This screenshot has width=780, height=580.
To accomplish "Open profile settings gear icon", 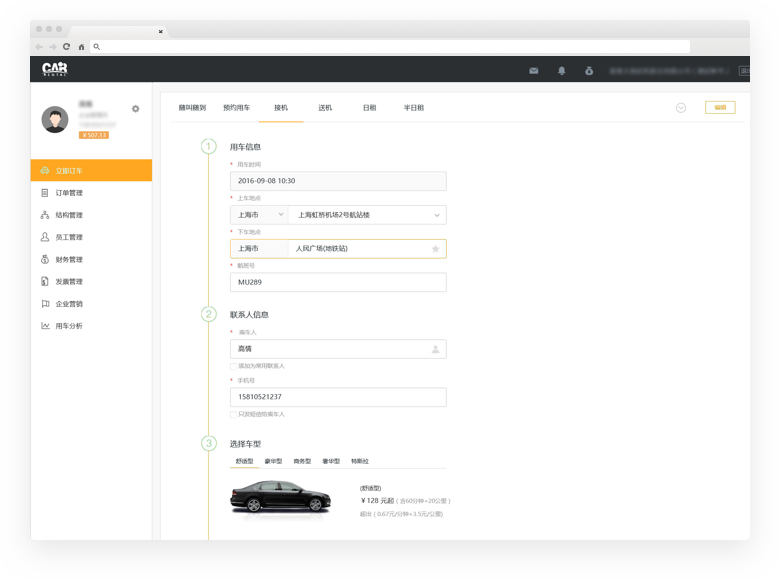I will [135, 108].
